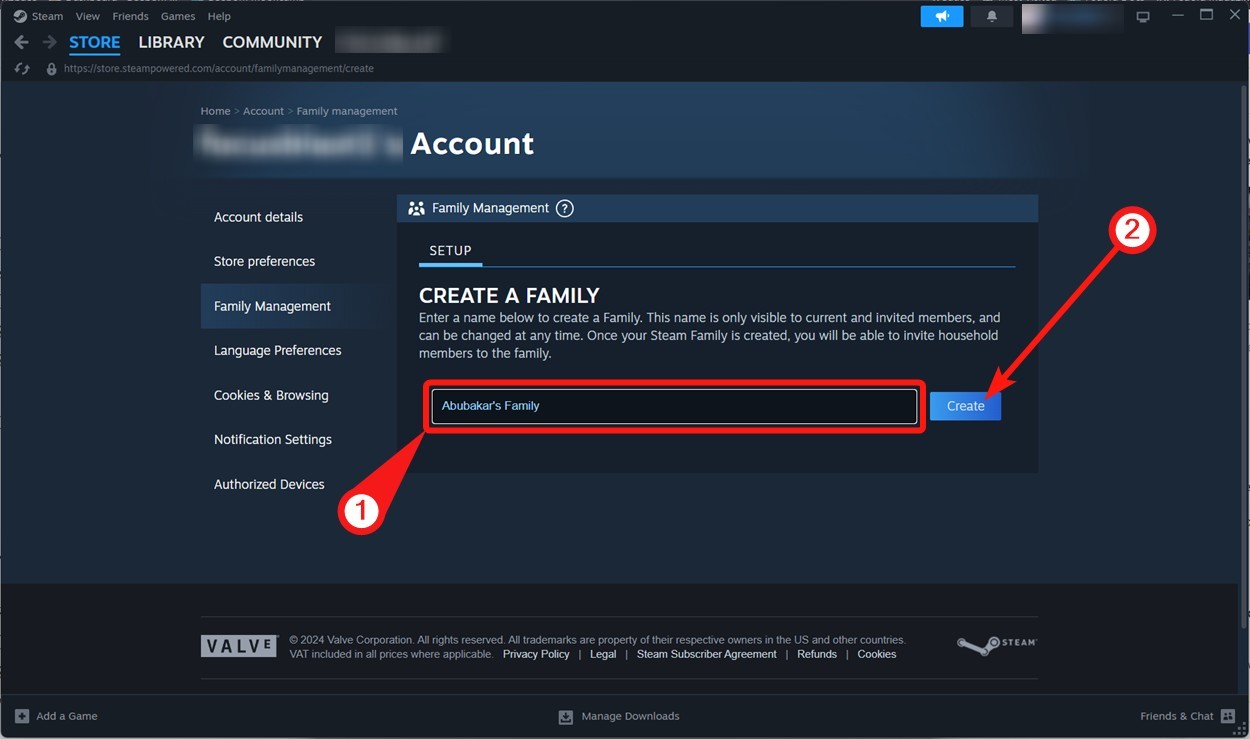Open the Friends menu
This screenshot has width=1250, height=739.
(x=130, y=16)
